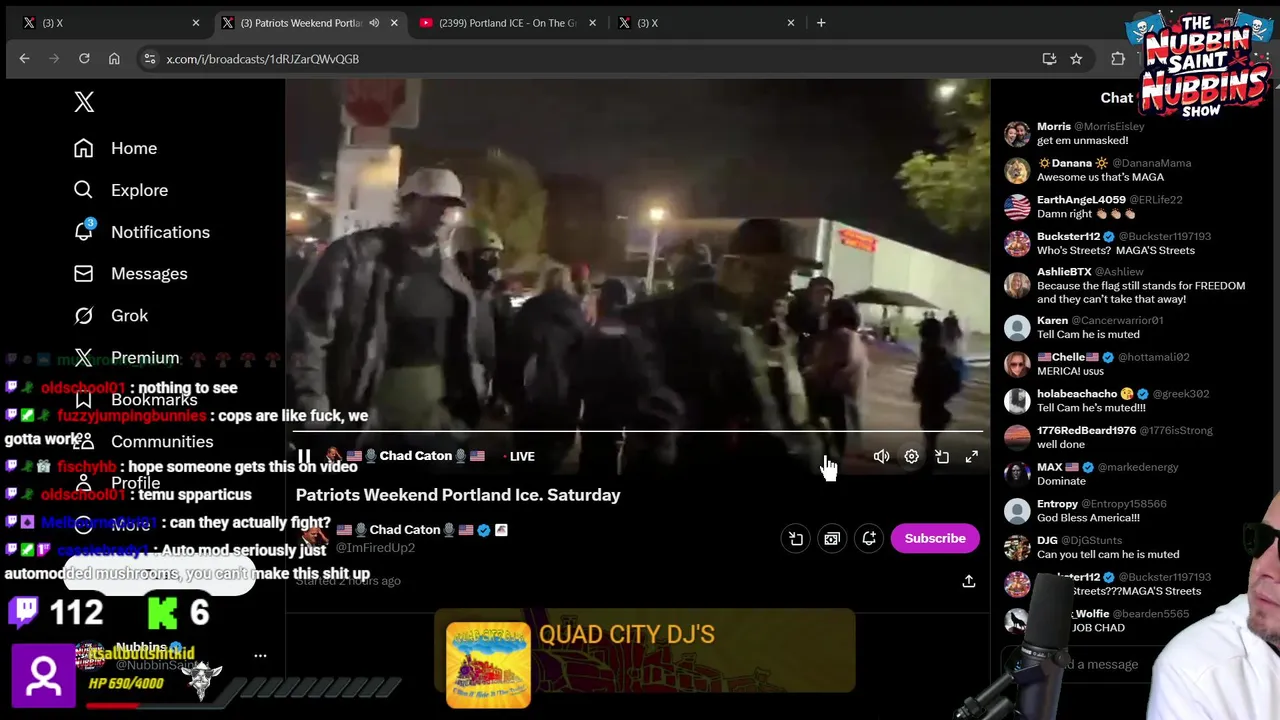The height and width of the screenshot is (720, 1280).
Task: Click the address bar URL
Action: click(263, 59)
